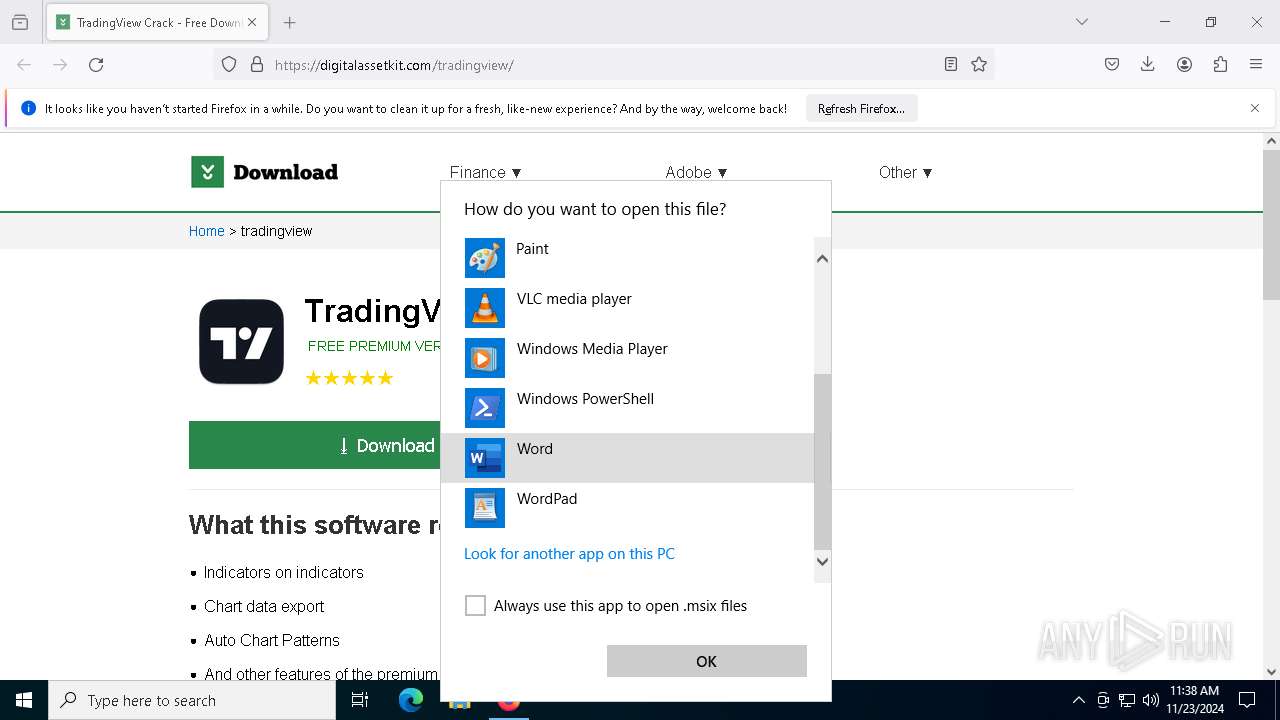Close the TradingView Crack tab
Image resolution: width=1280 pixels, height=720 pixels.
pos(252,22)
